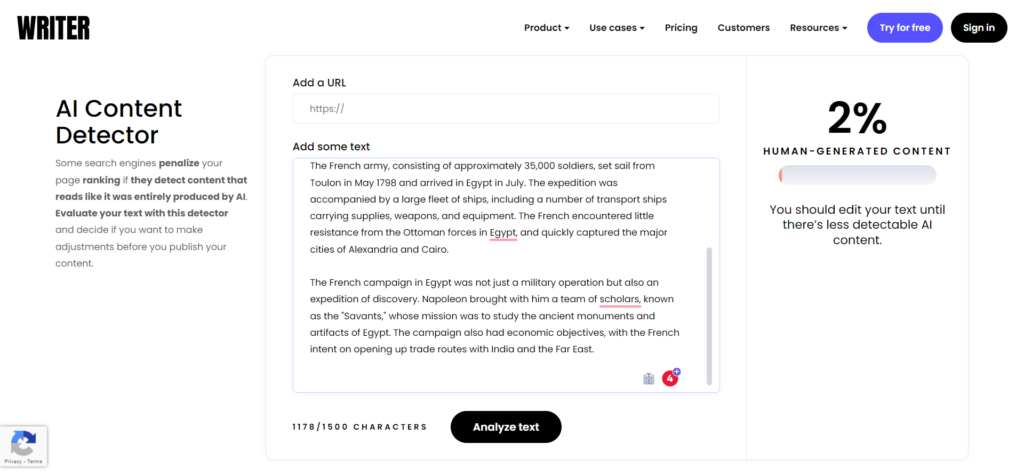Focus the Add a URL field
This screenshot has height=476, width=1024.
tap(505, 109)
